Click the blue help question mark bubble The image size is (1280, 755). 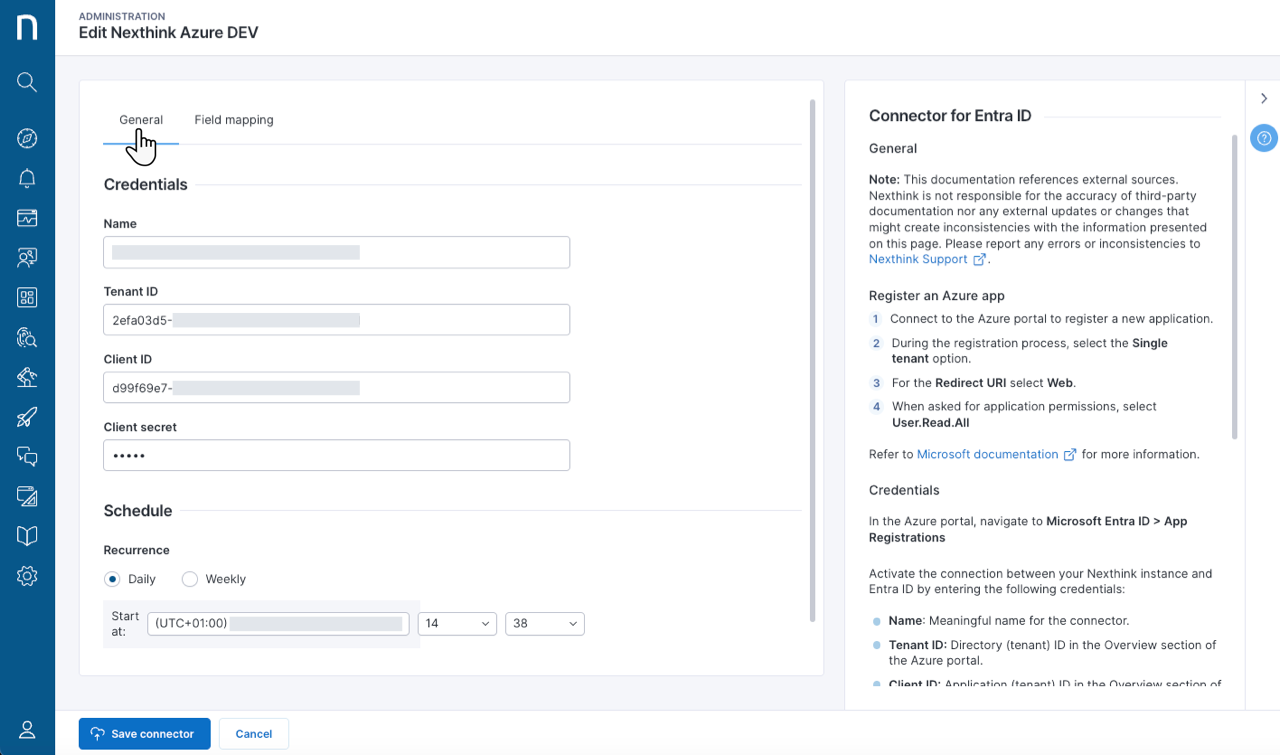1263,138
